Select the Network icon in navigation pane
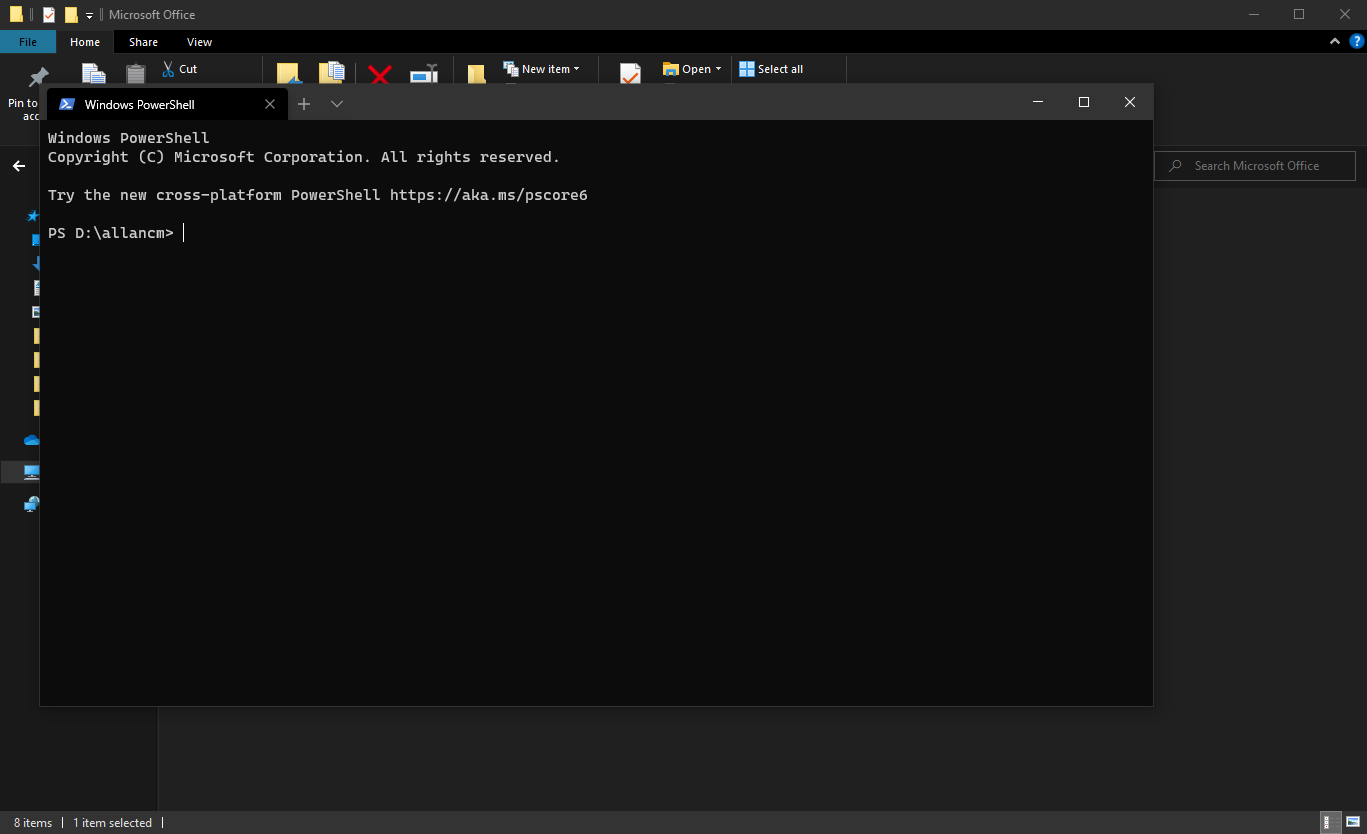Image resolution: width=1367 pixels, height=834 pixels. [x=32, y=504]
